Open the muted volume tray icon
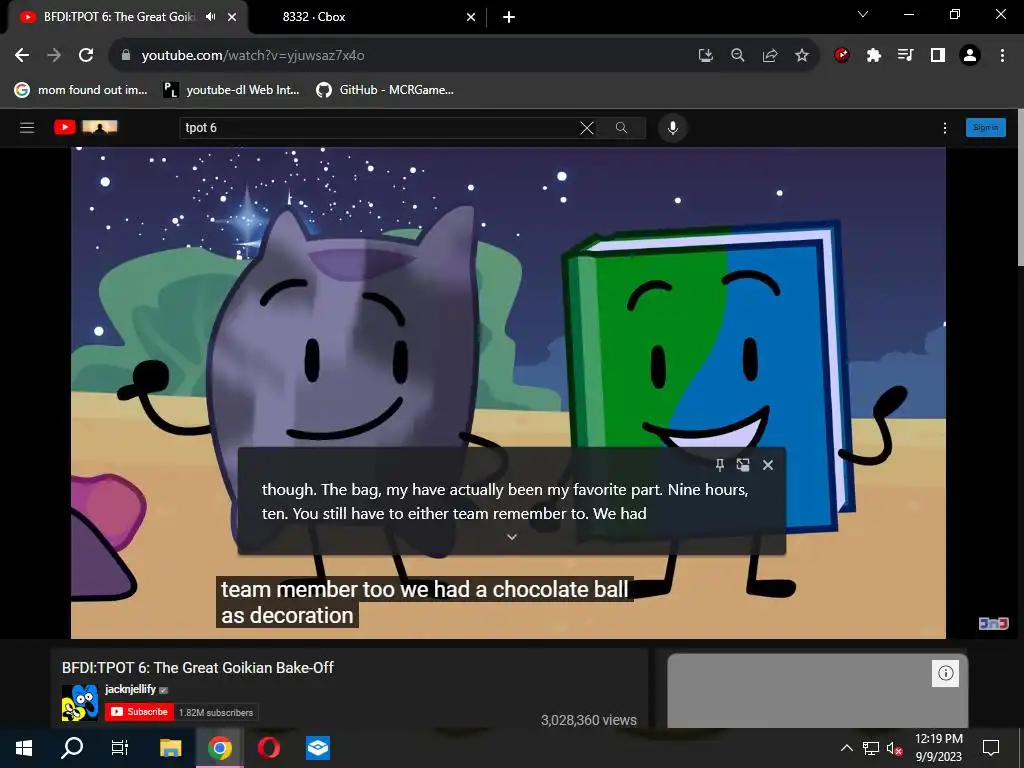The height and width of the screenshot is (768, 1024). (x=895, y=748)
